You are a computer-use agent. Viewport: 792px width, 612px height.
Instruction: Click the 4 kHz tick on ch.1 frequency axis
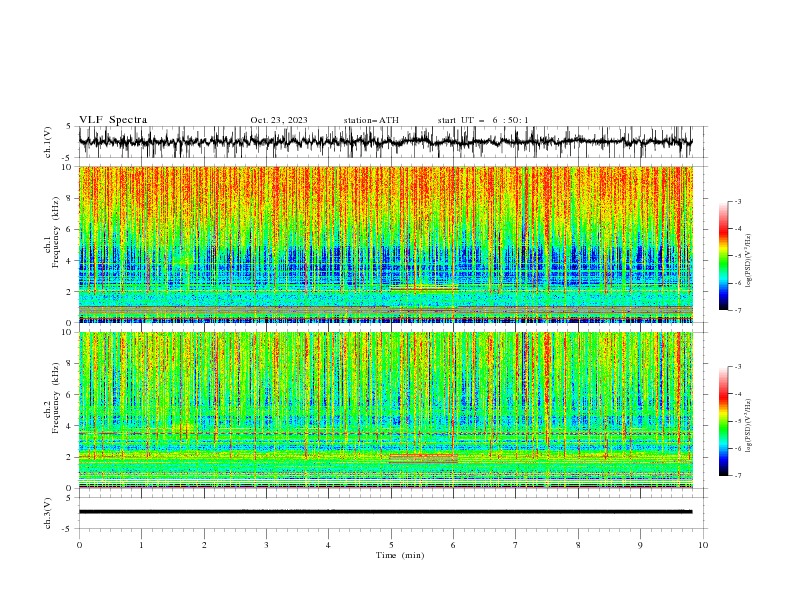click(70, 261)
